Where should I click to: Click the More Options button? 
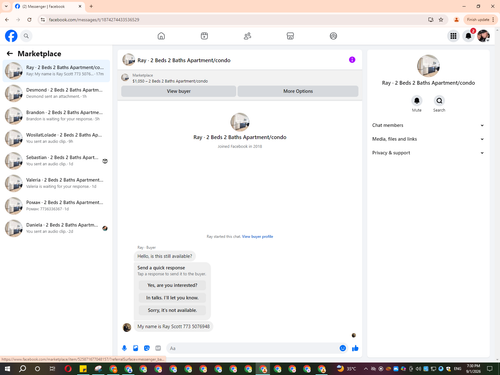click(298, 91)
